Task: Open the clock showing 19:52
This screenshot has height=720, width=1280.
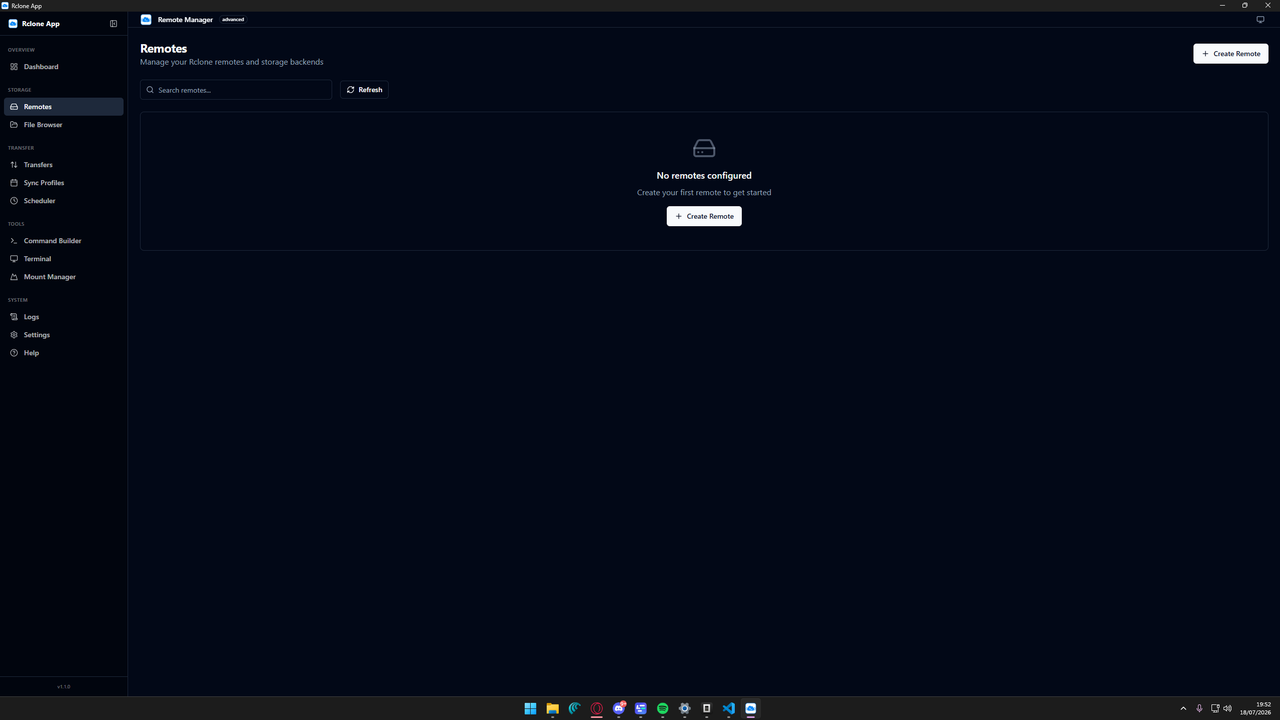Action: tap(1255, 708)
